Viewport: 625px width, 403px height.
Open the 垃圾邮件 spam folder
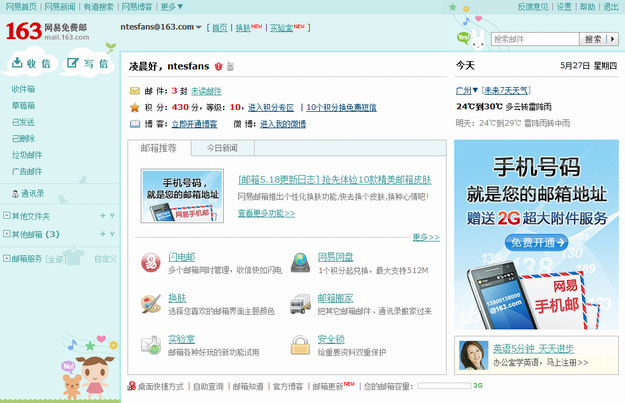pos(27,155)
